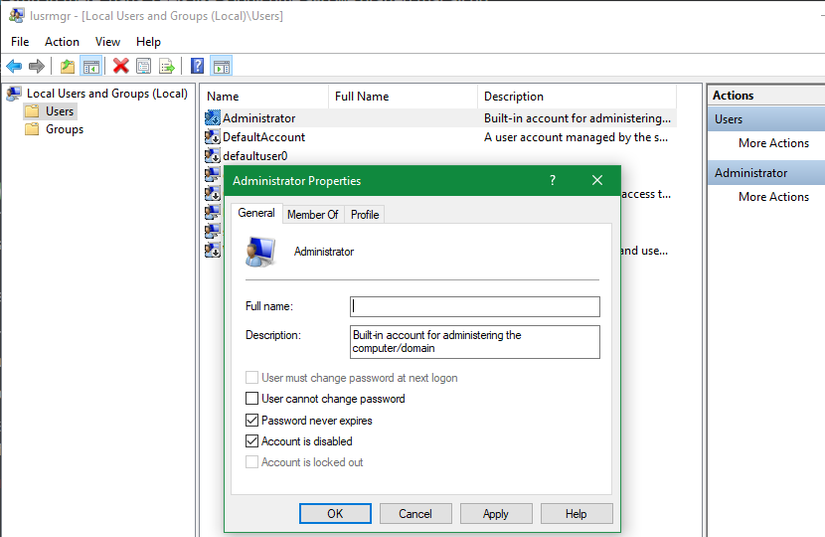Select Local Users and Groups (Local) node
Image resolution: width=825 pixels, height=537 pixels.
pyautogui.click(x=107, y=94)
